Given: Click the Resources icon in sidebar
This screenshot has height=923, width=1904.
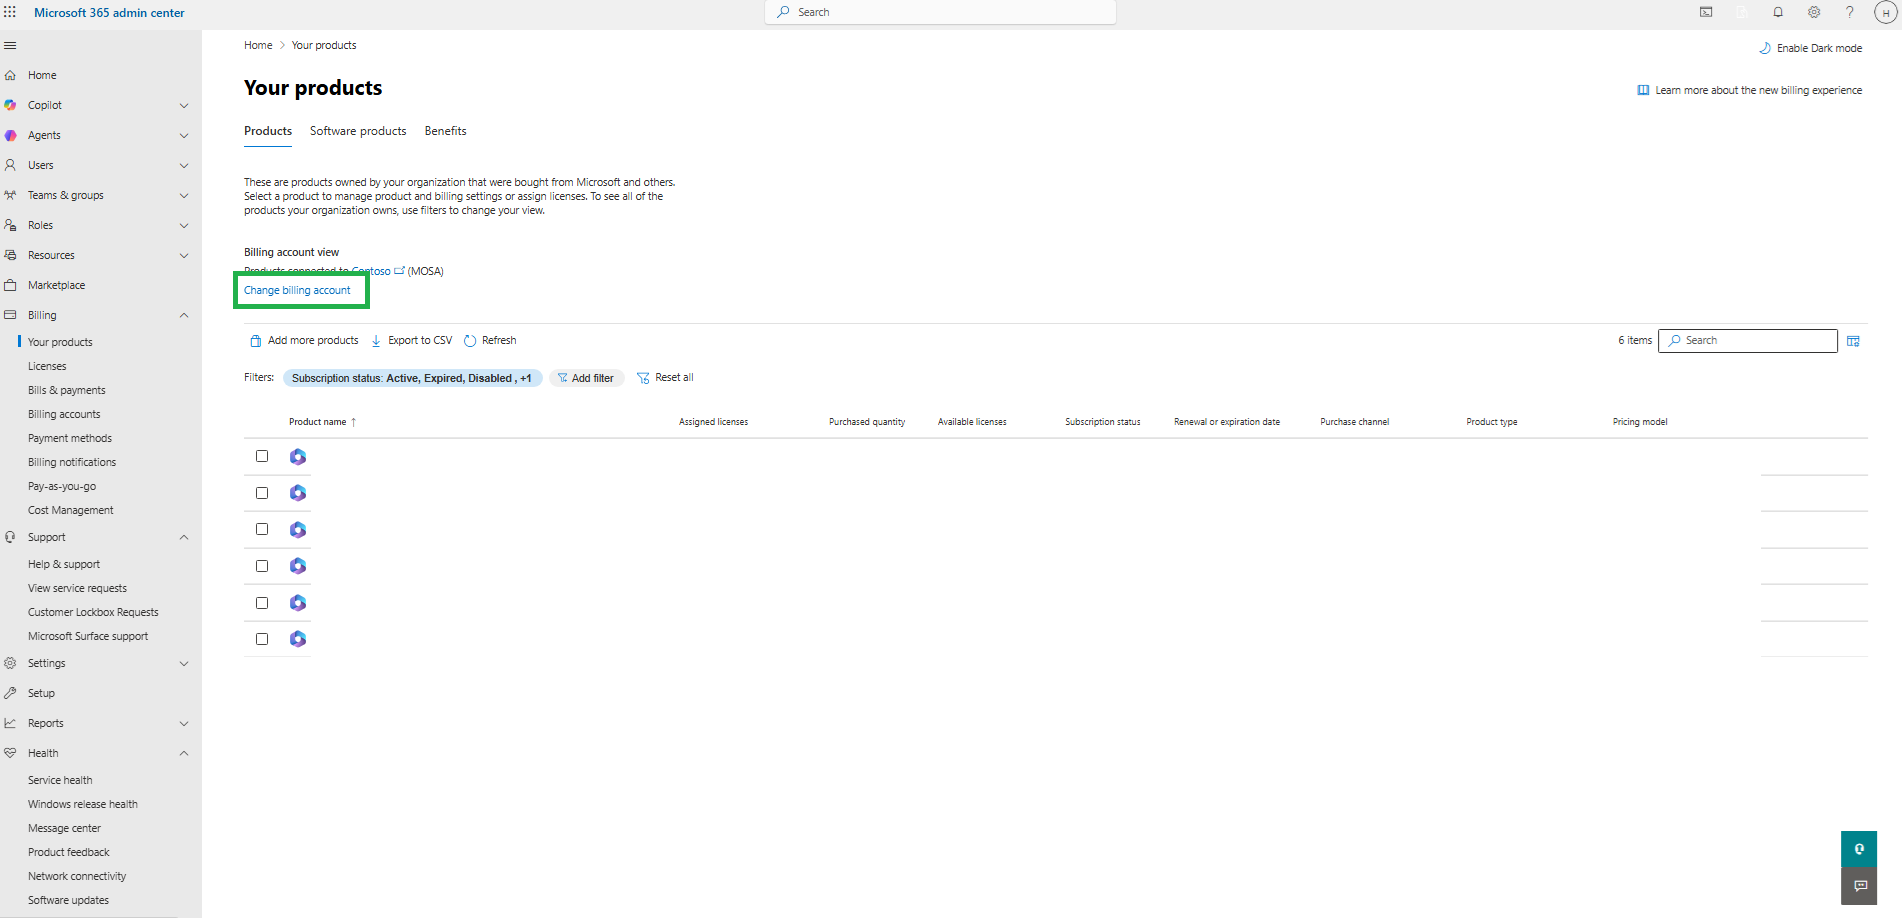Looking at the screenshot, I should [x=10, y=256].
